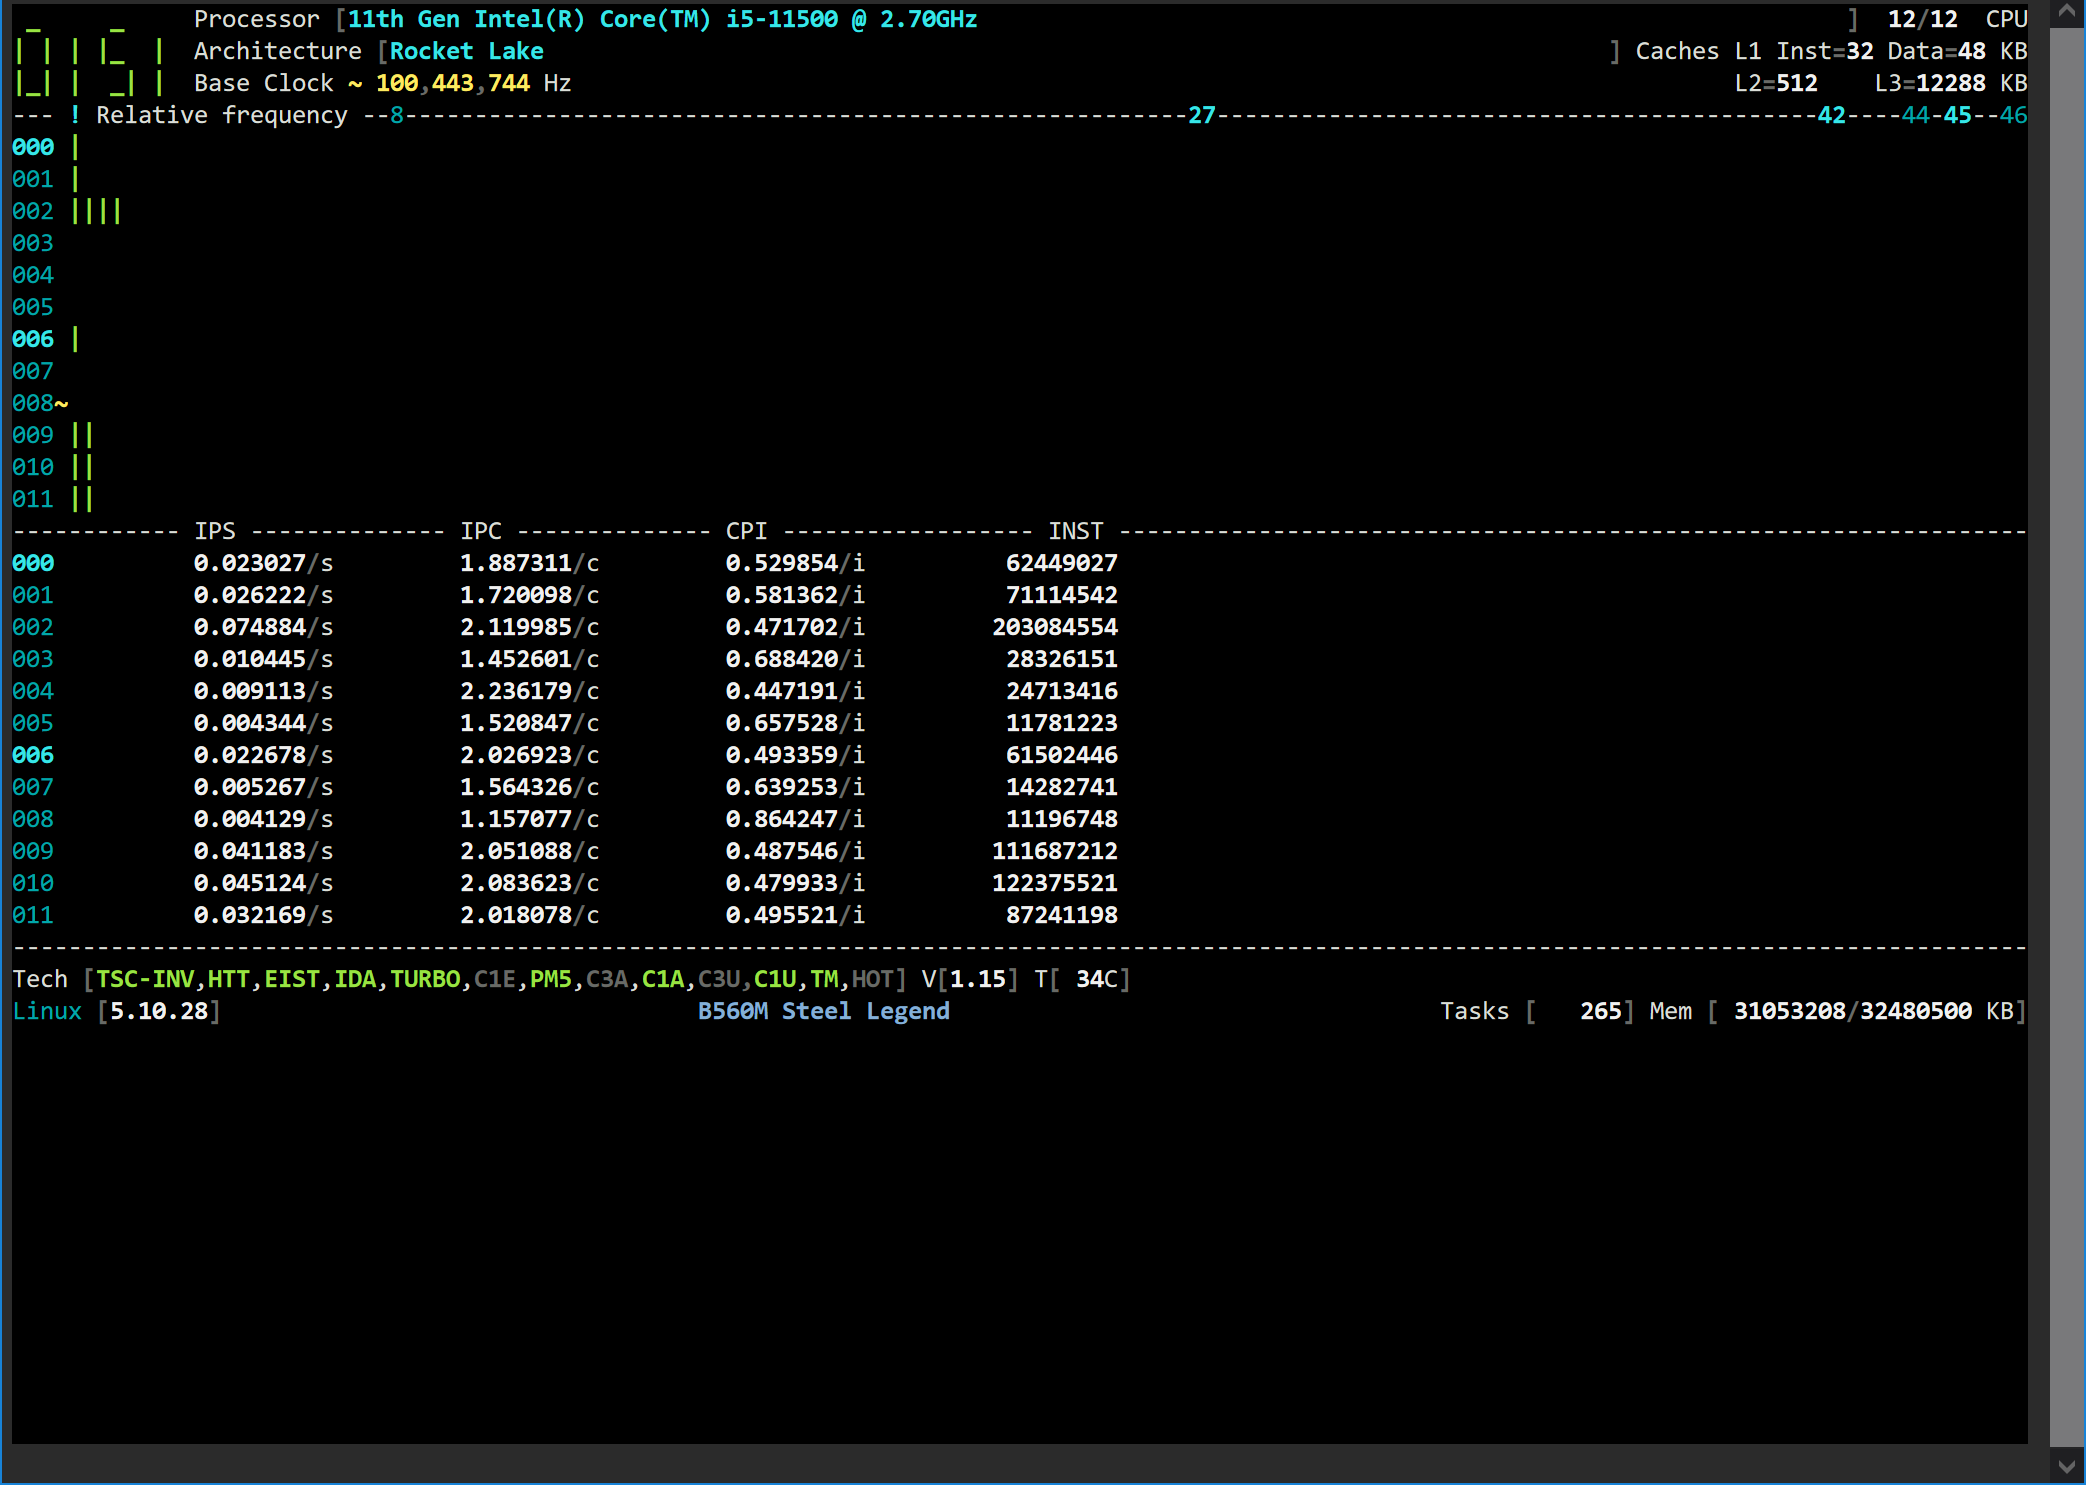Viewport: 2086px width, 1485px height.
Task: Click INST value 122375521
Action: (x=1055, y=883)
